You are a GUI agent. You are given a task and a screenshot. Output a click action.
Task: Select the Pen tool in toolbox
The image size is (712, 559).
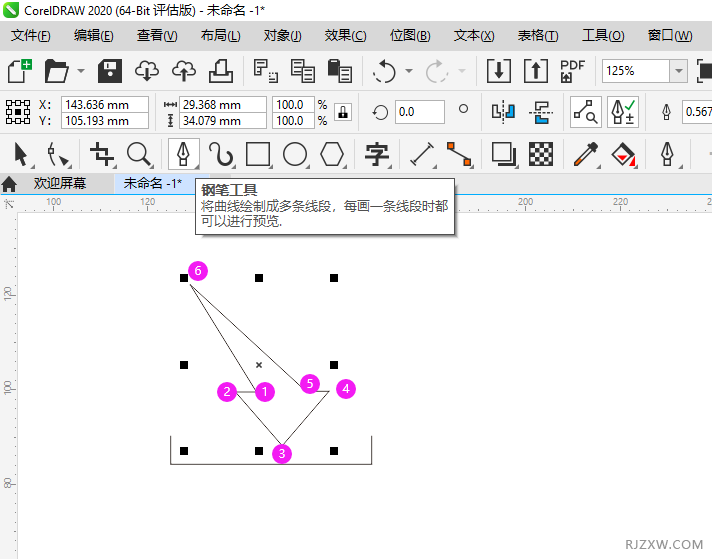(x=183, y=154)
